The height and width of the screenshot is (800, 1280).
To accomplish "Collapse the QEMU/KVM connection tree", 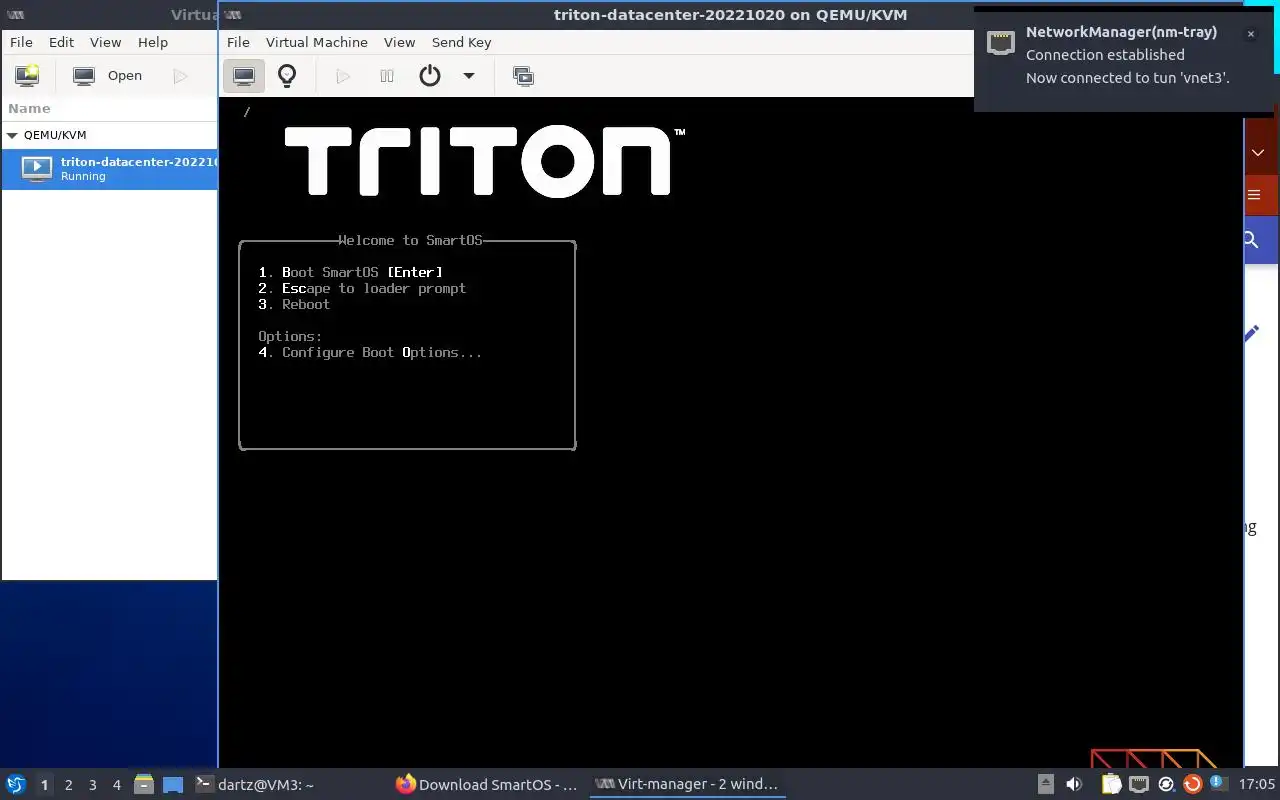I will coord(12,135).
